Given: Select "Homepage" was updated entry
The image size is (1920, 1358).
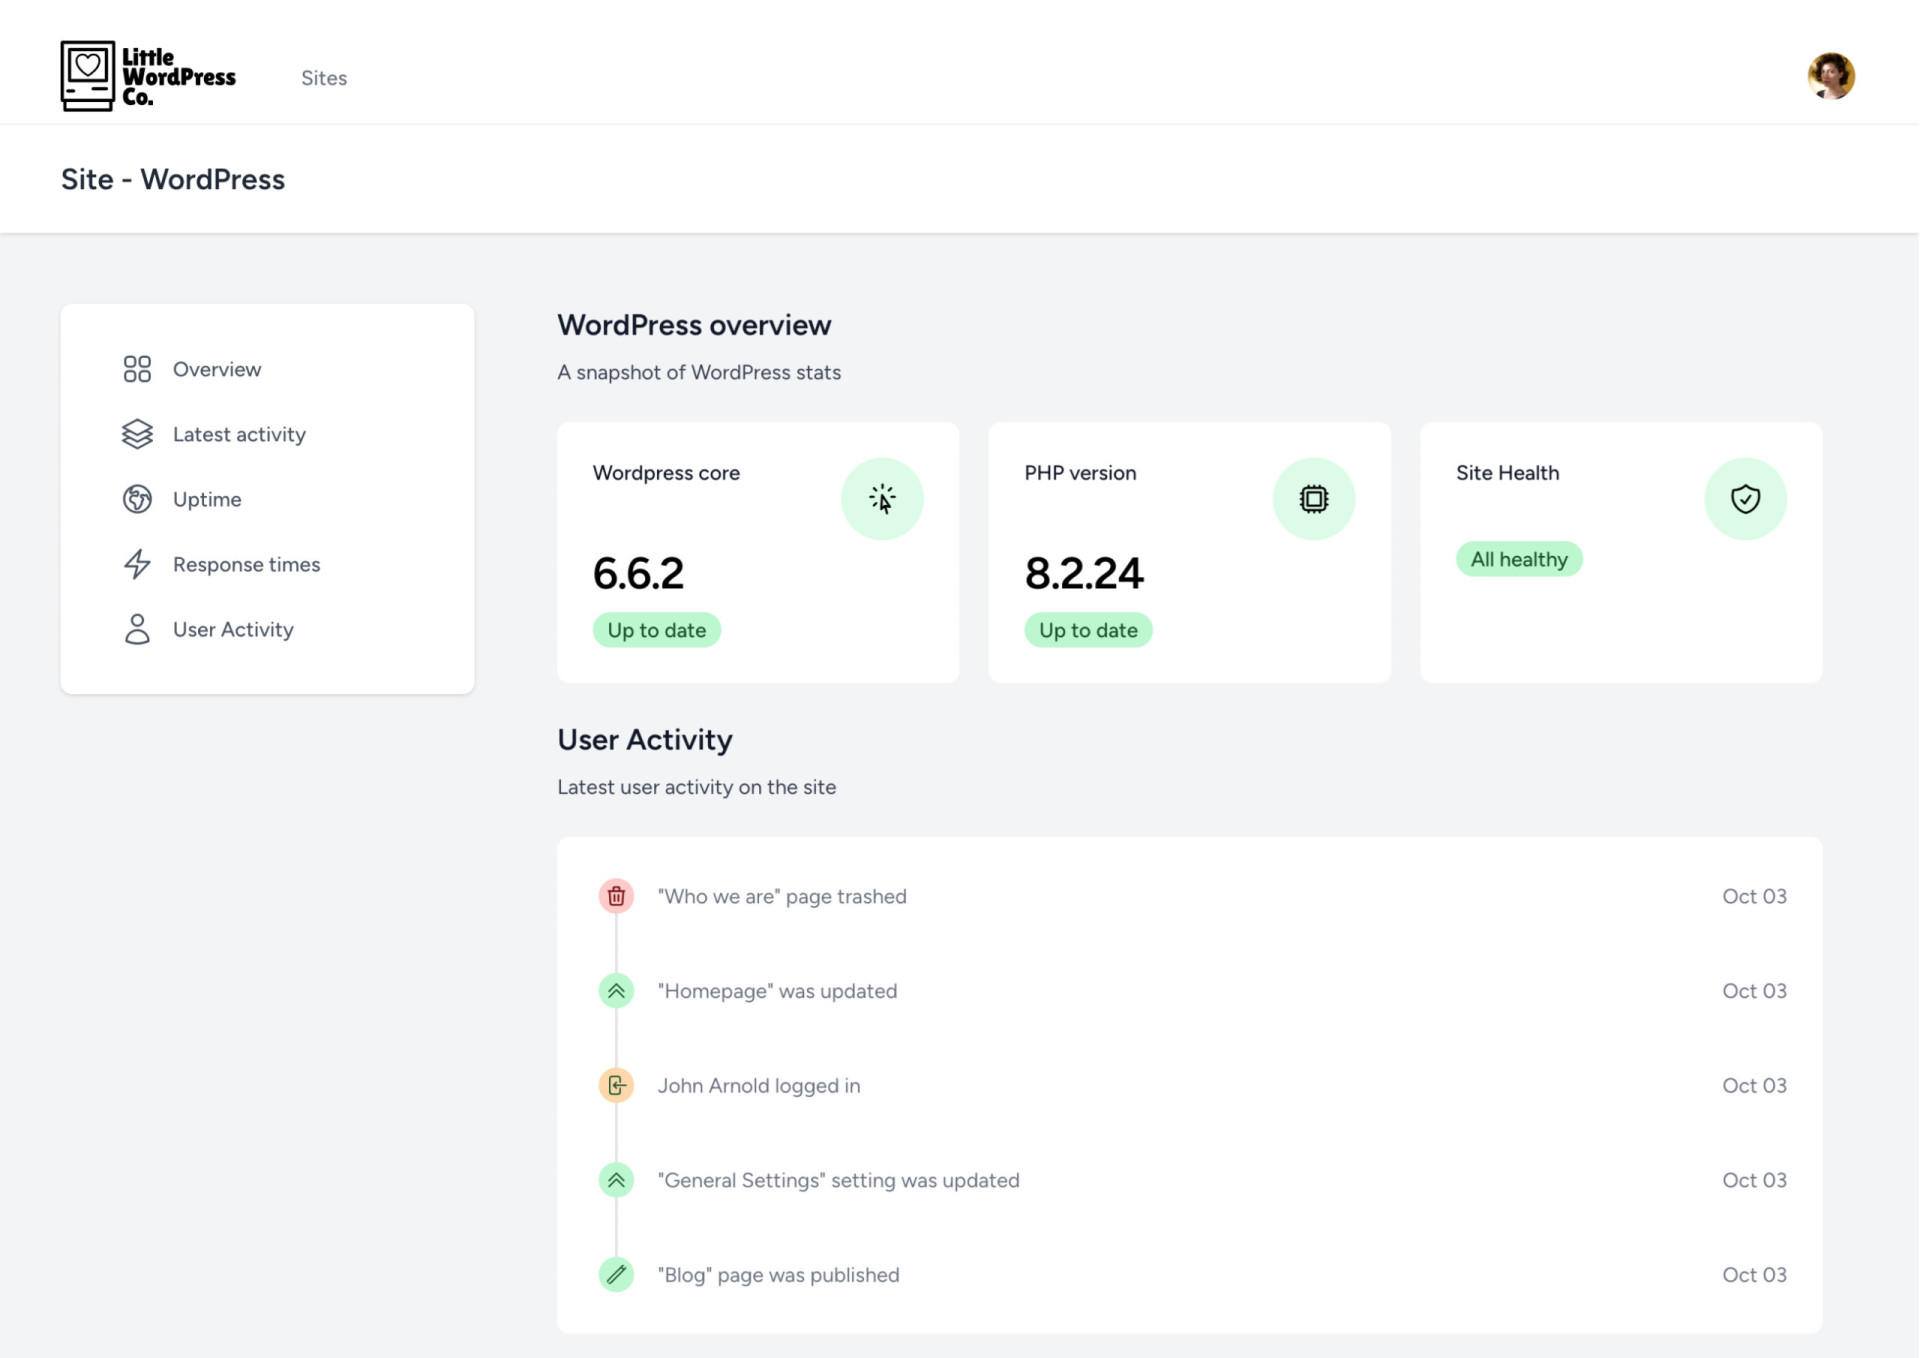Looking at the screenshot, I should click(777, 991).
